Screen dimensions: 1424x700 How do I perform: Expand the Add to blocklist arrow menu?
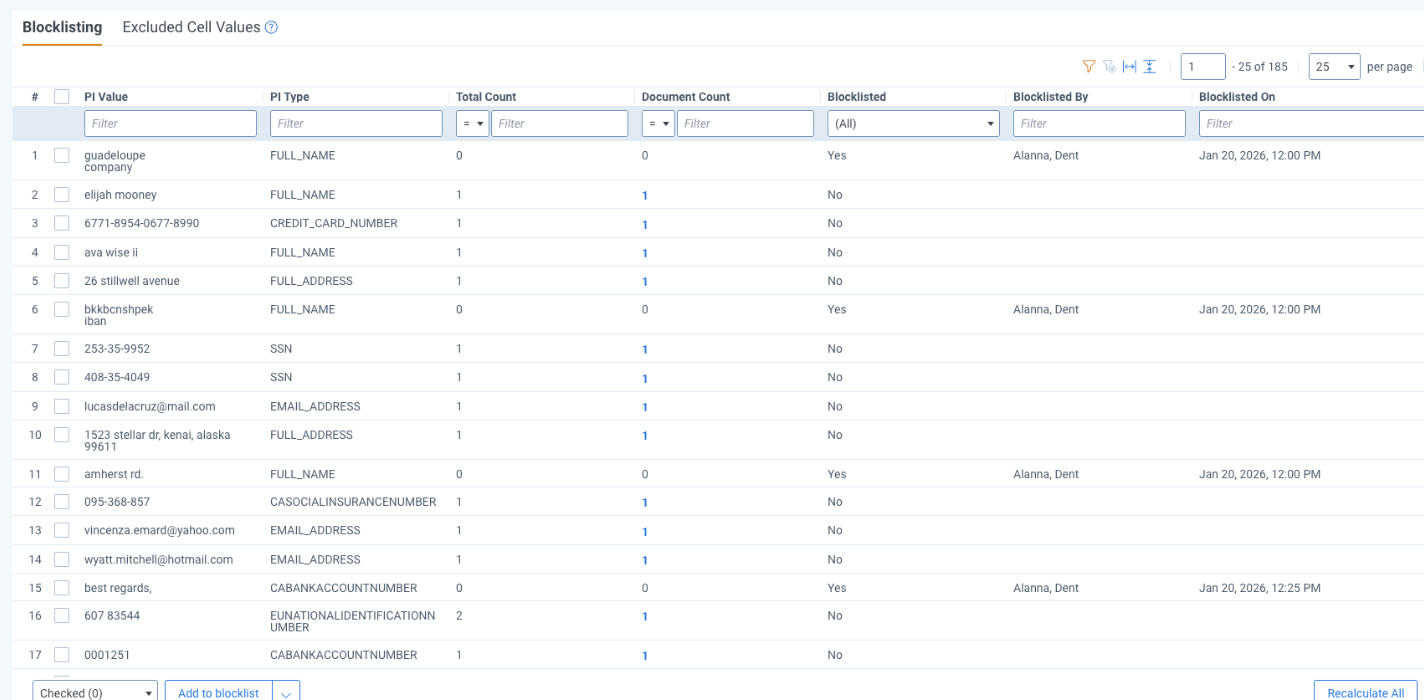[x=286, y=692]
